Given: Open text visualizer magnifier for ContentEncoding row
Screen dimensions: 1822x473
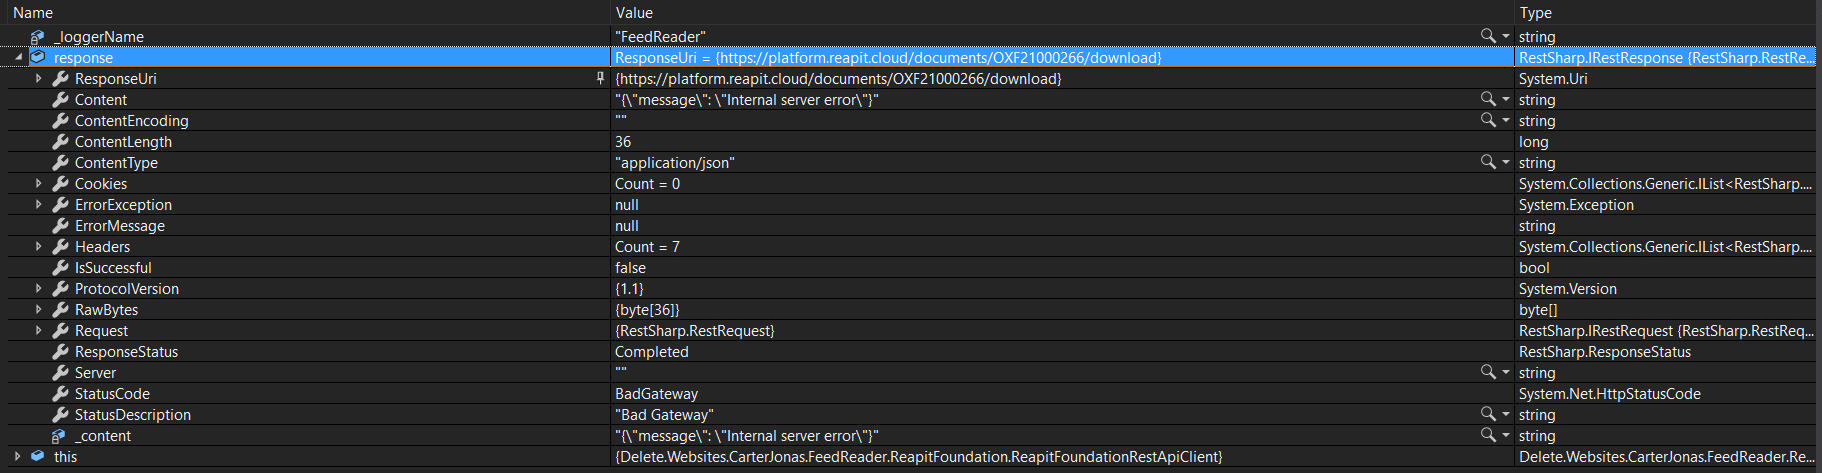Looking at the screenshot, I should point(1488,120).
